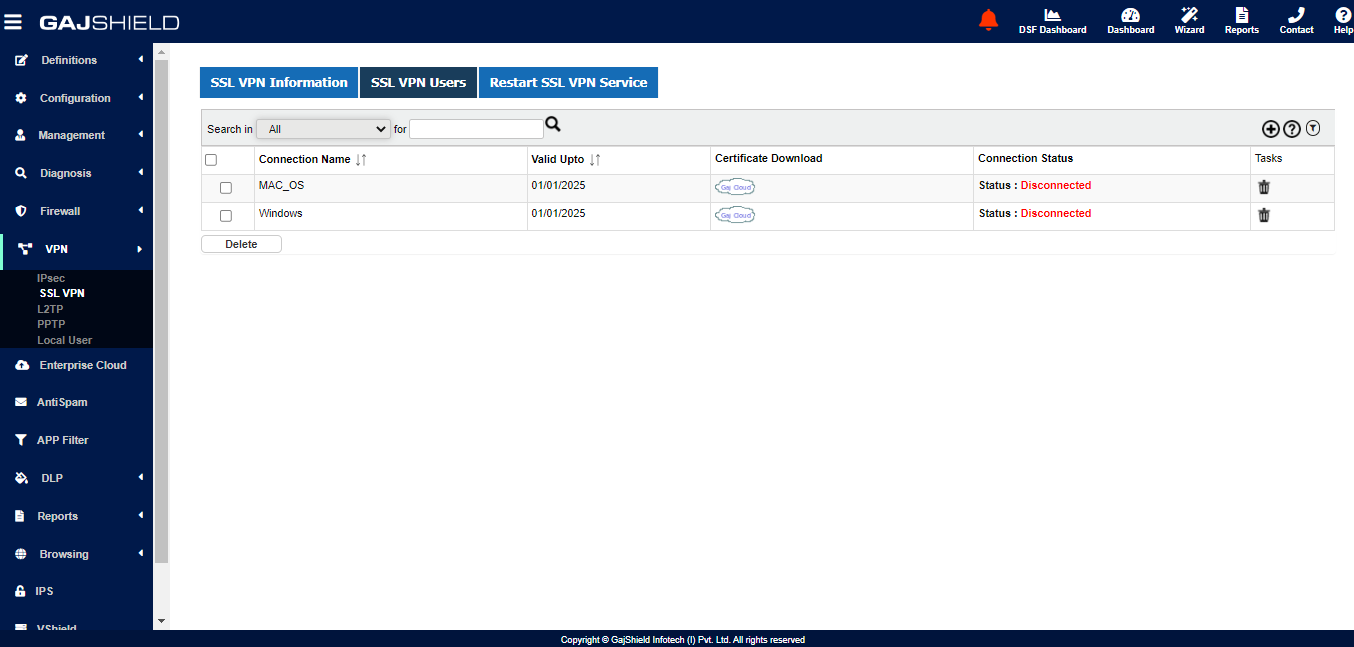Click the Delete button below the table
Screen dimensions: 1354x647
tap(241, 244)
